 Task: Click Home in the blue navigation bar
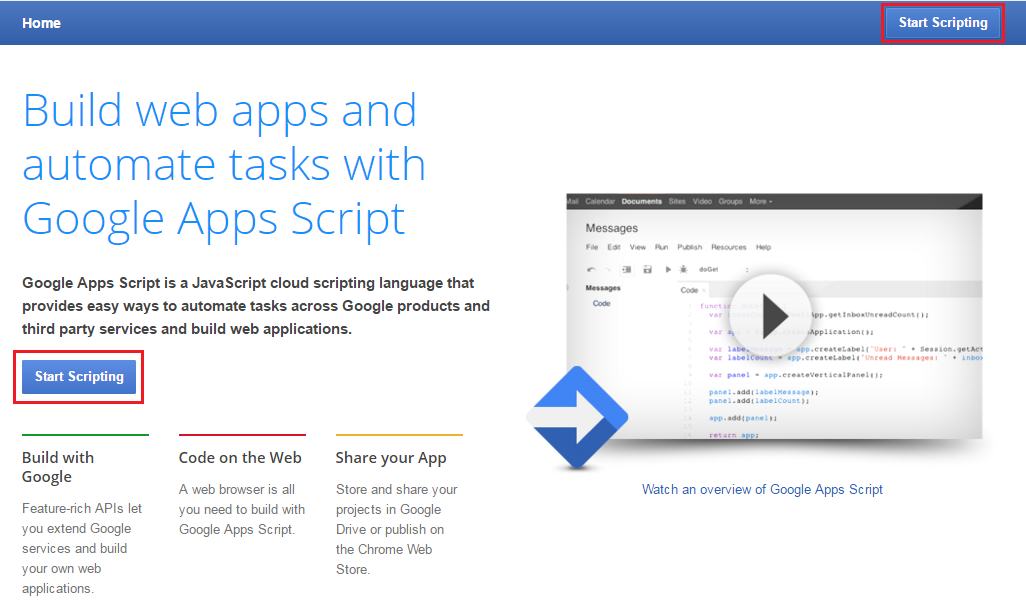41,22
